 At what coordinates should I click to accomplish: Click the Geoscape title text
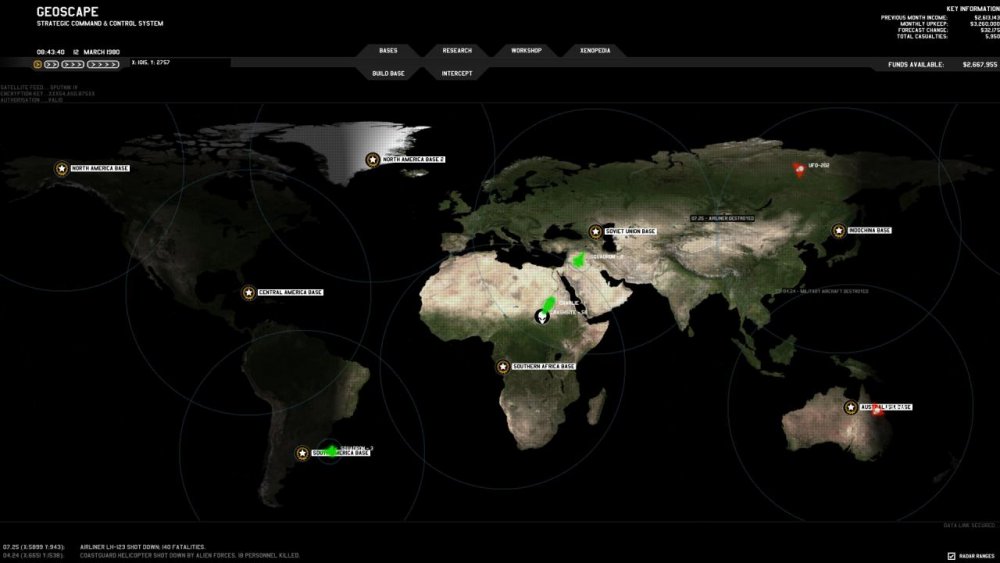click(x=67, y=12)
